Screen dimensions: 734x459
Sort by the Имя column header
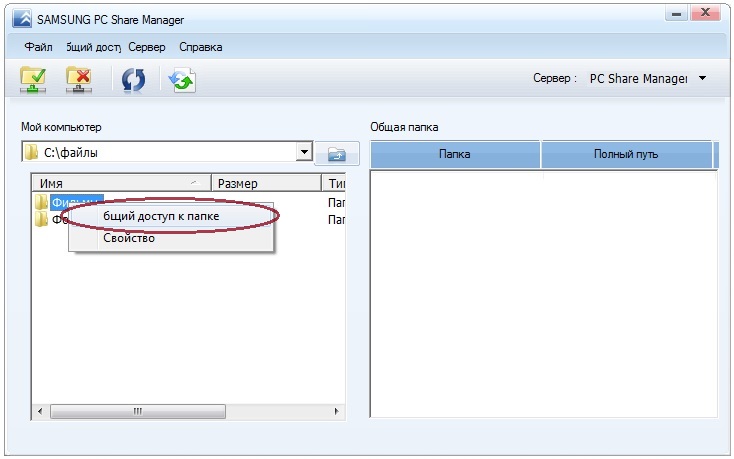[122, 183]
